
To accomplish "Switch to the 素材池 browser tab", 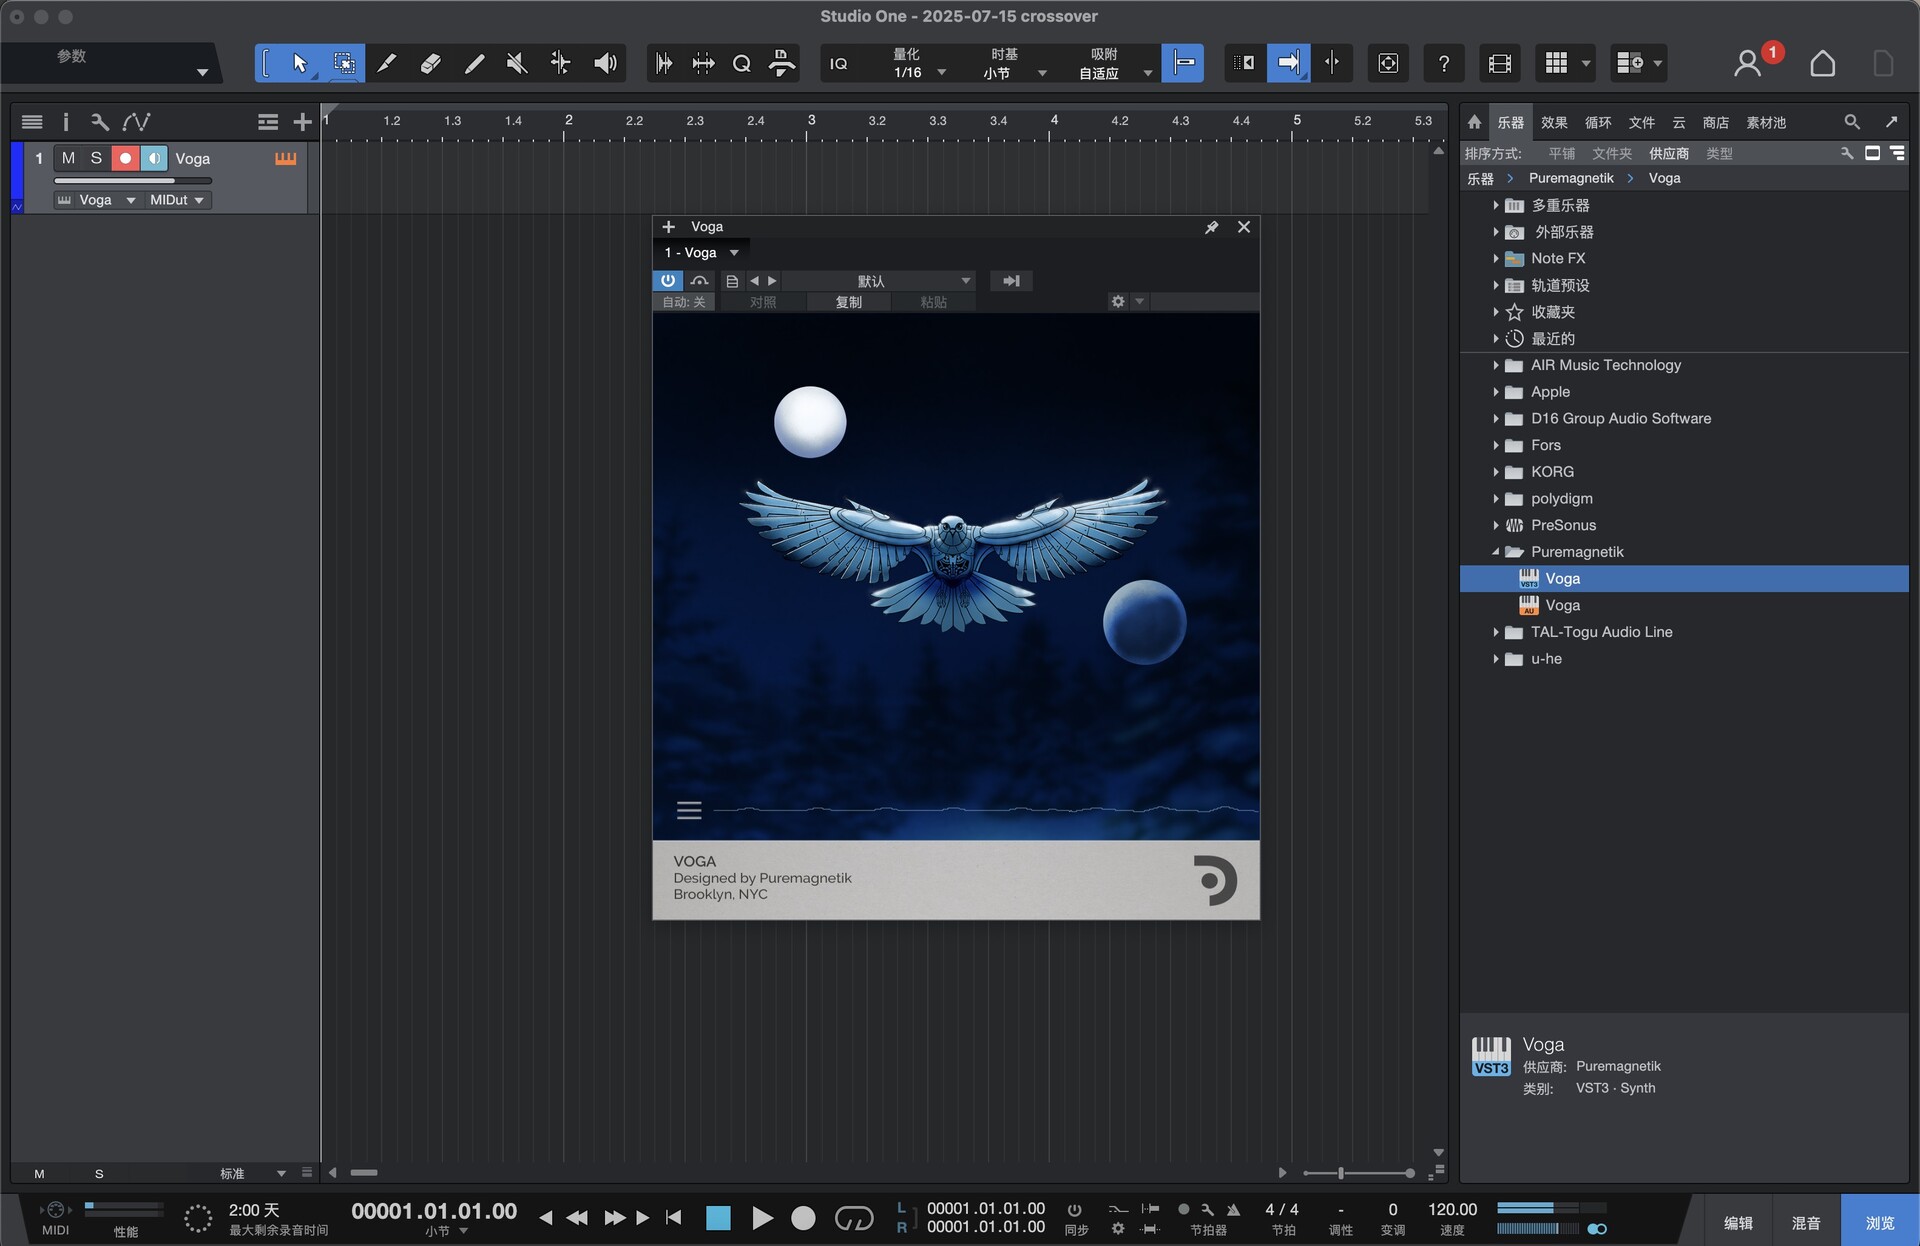I will pyautogui.click(x=1766, y=122).
